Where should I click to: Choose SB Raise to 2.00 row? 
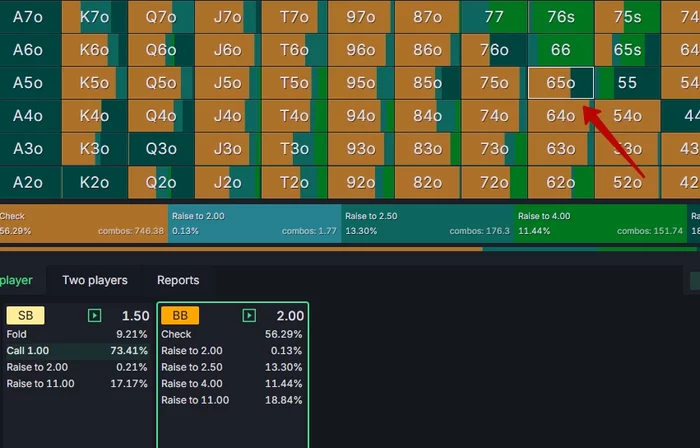[x=77, y=367]
